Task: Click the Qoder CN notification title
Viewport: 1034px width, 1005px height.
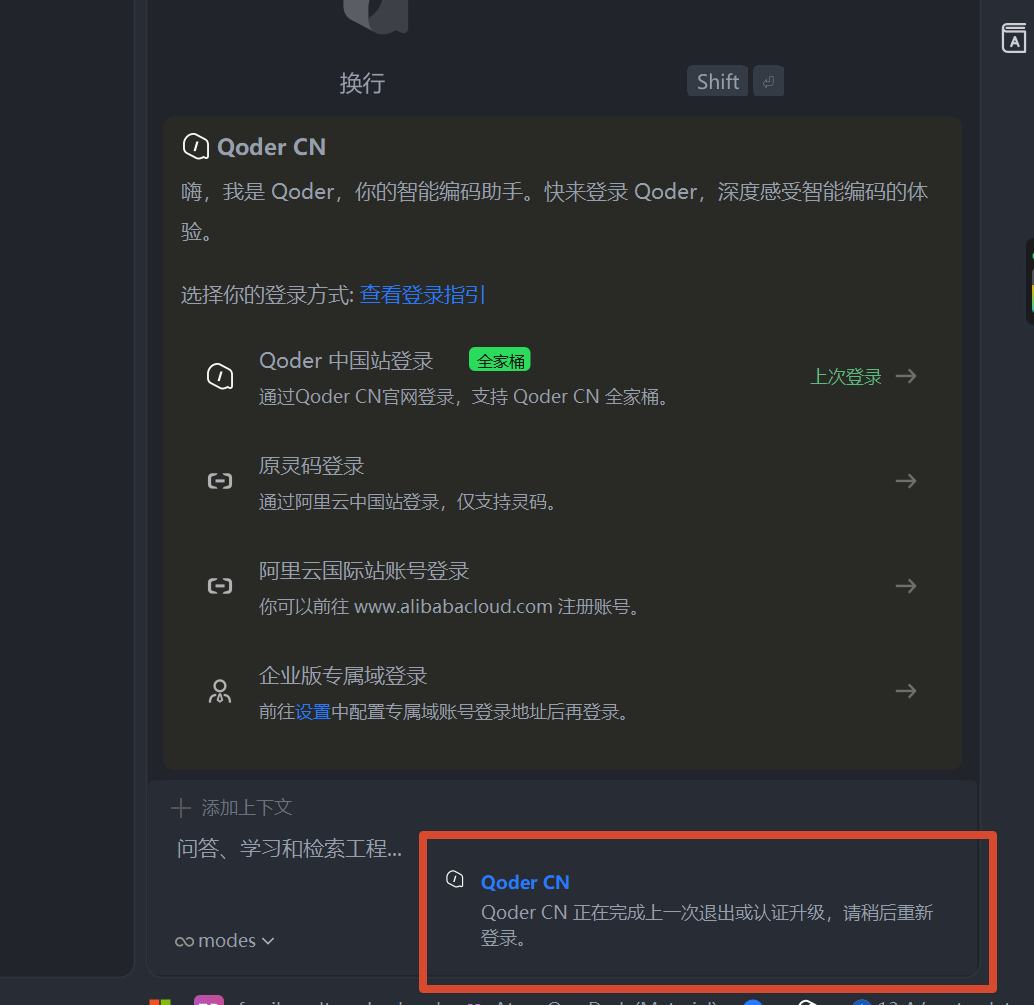Action: [x=525, y=882]
